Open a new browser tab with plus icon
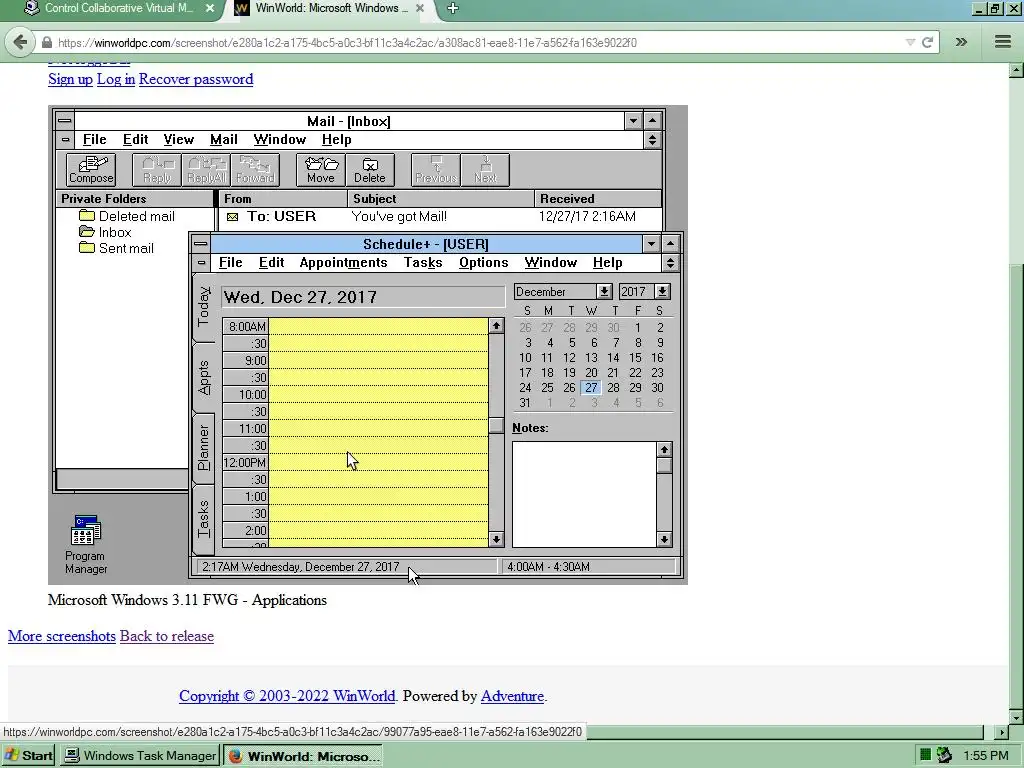The height and width of the screenshot is (768, 1024). (453, 8)
